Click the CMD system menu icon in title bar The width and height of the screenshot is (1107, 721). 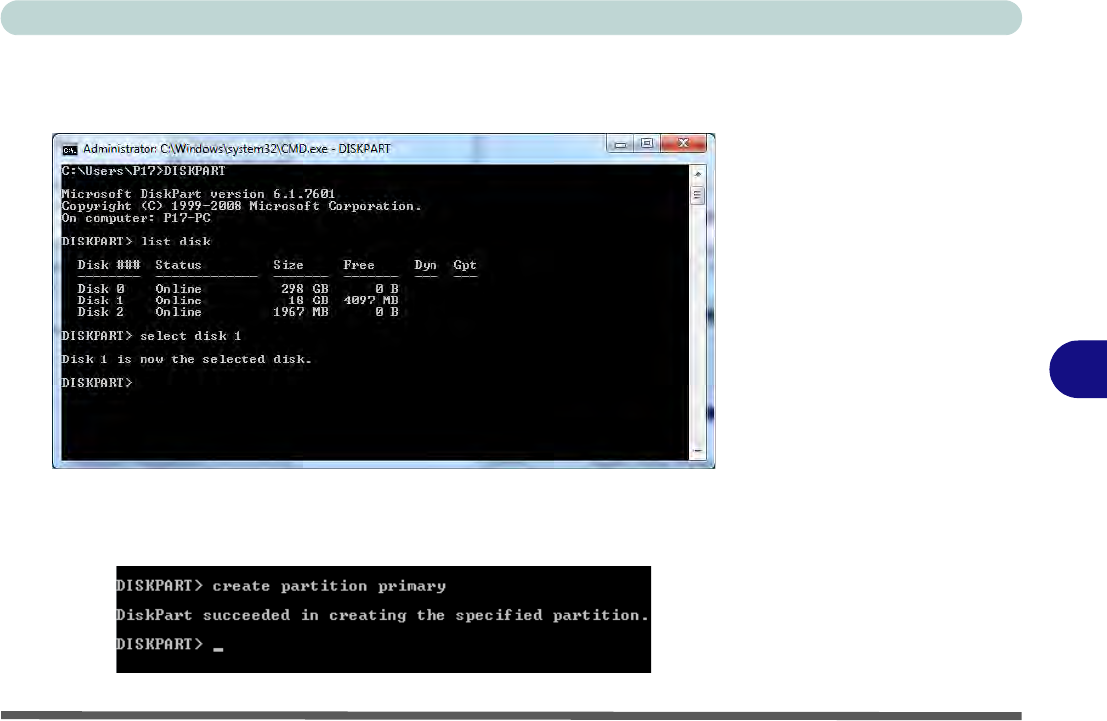point(69,148)
